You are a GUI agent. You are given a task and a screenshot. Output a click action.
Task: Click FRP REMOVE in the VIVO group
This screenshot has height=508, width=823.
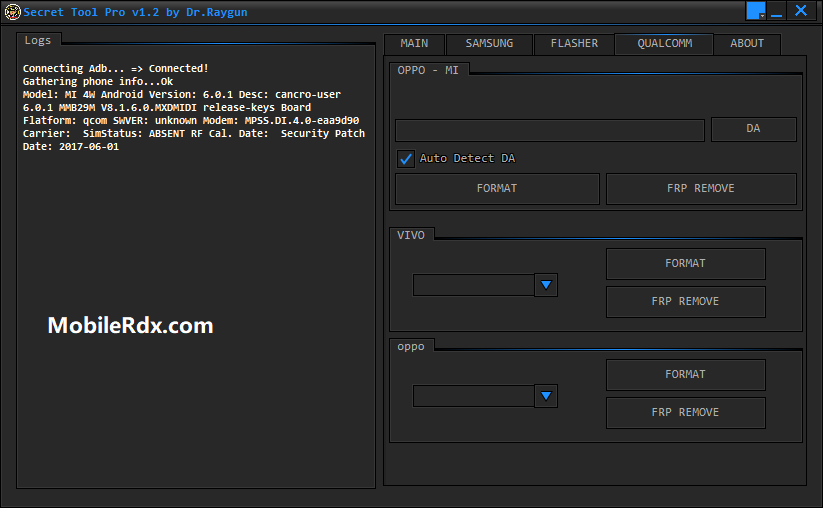point(685,302)
